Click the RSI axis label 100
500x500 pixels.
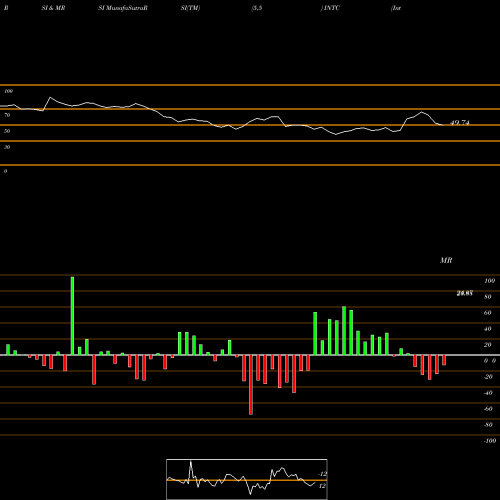9,91
